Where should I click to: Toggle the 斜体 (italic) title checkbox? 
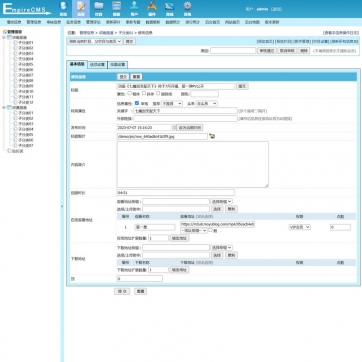pos(144,94)
